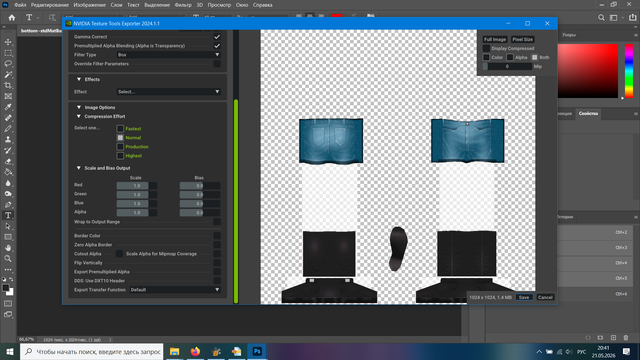
Task: Click the Cancel button in exporter
Action: (545, 297)
